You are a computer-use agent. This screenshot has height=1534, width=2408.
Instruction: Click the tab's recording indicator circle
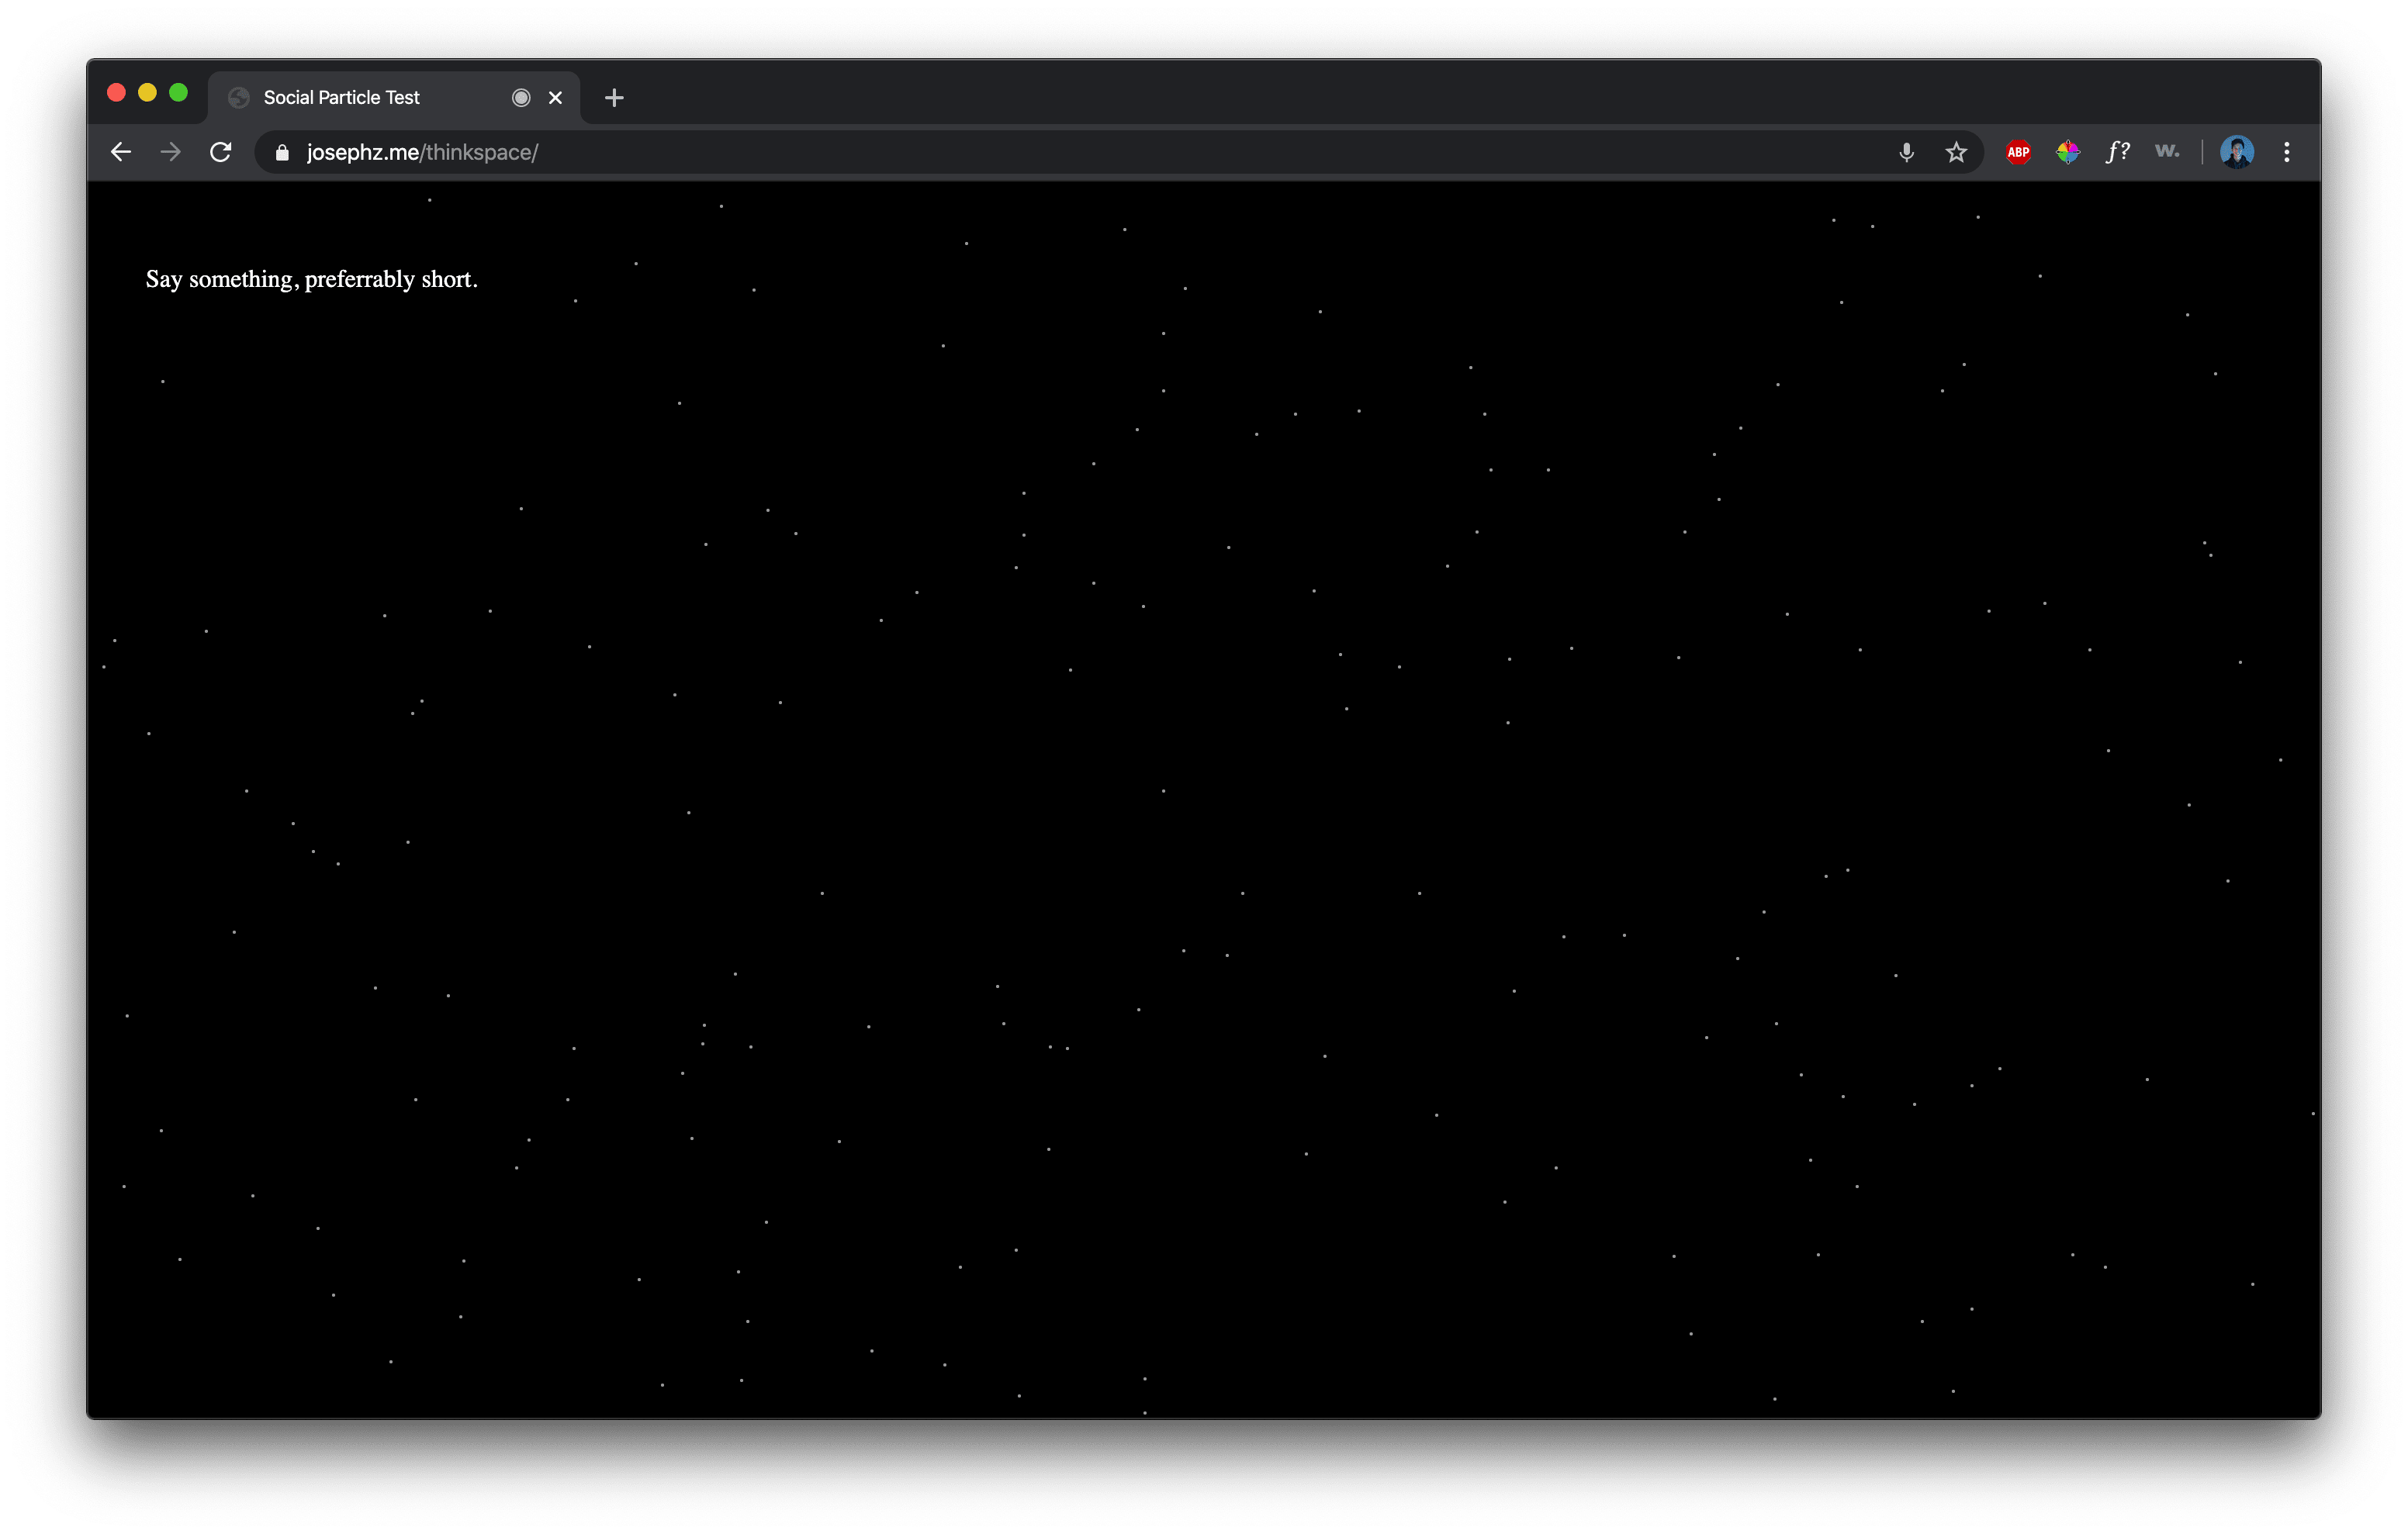(521, 97)
